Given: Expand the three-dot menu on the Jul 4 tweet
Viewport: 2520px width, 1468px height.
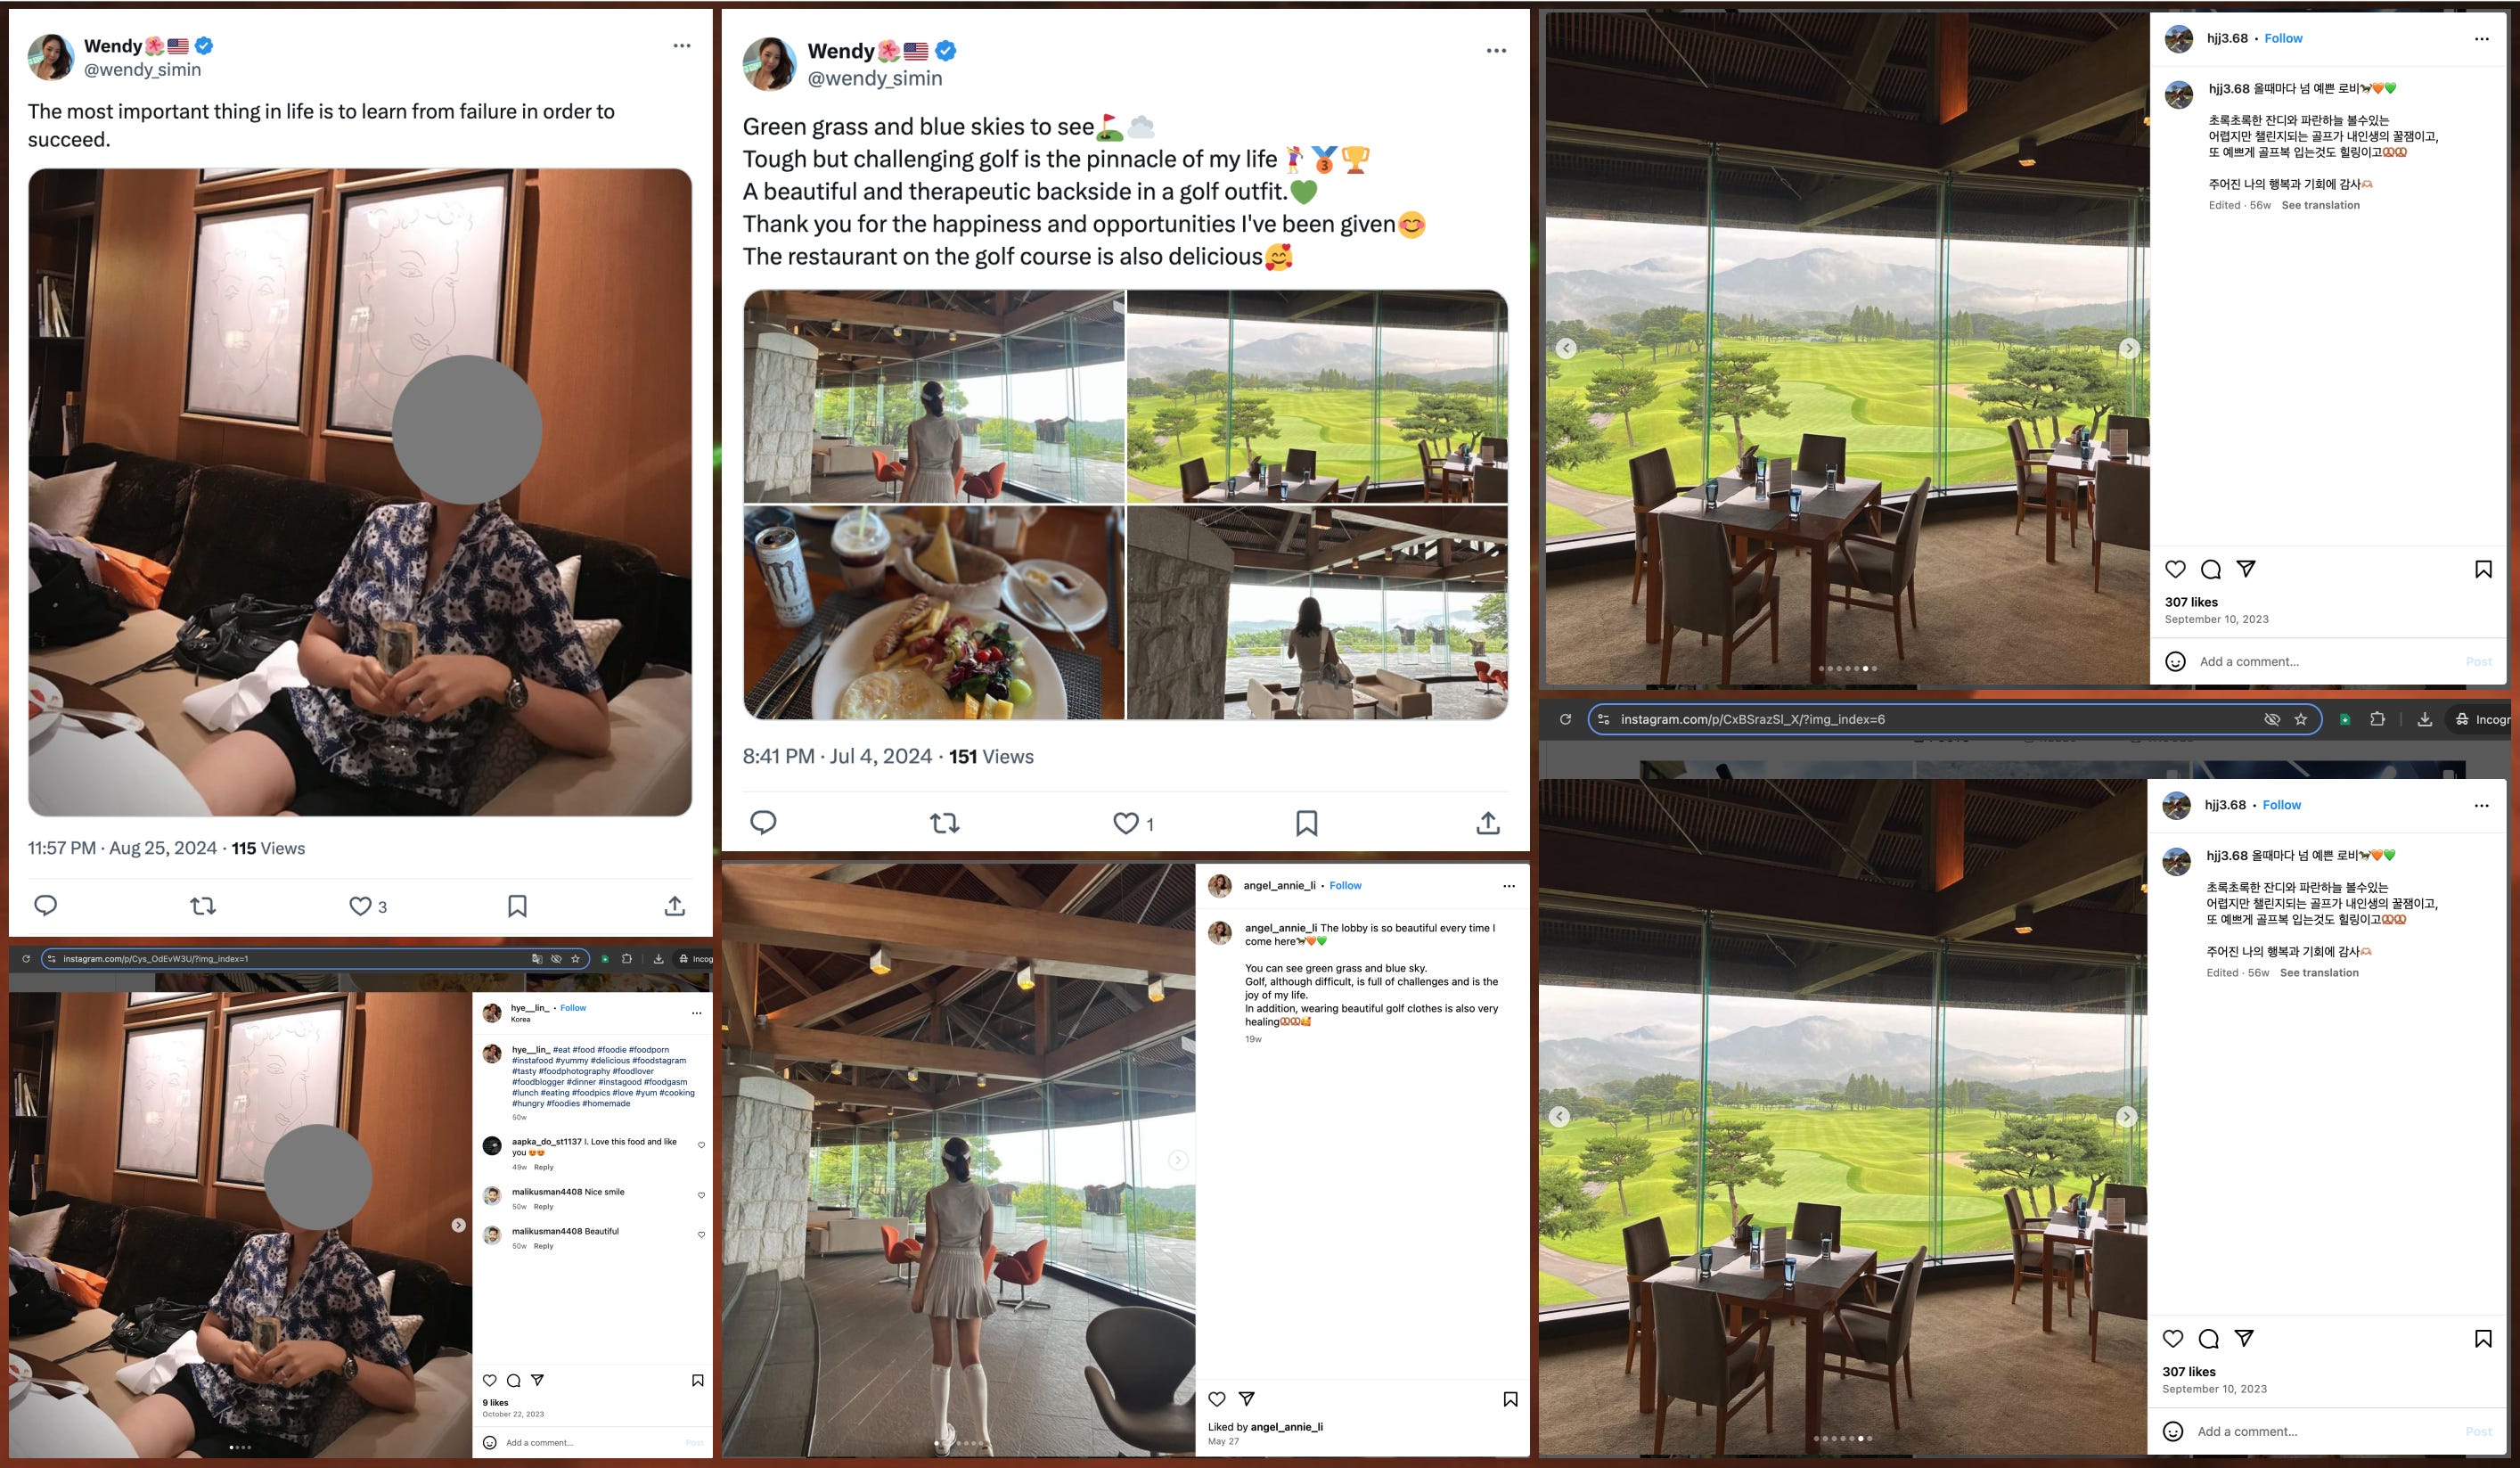Looking at the screenshot, I should (x=1496, y=50).
